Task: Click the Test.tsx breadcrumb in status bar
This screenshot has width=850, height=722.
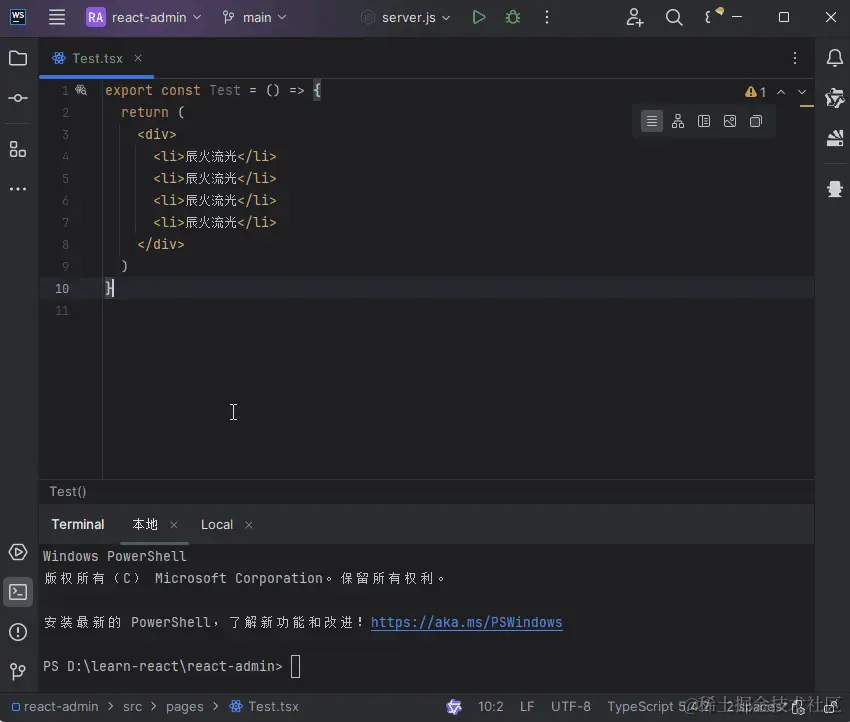Action: pos(264,707)
